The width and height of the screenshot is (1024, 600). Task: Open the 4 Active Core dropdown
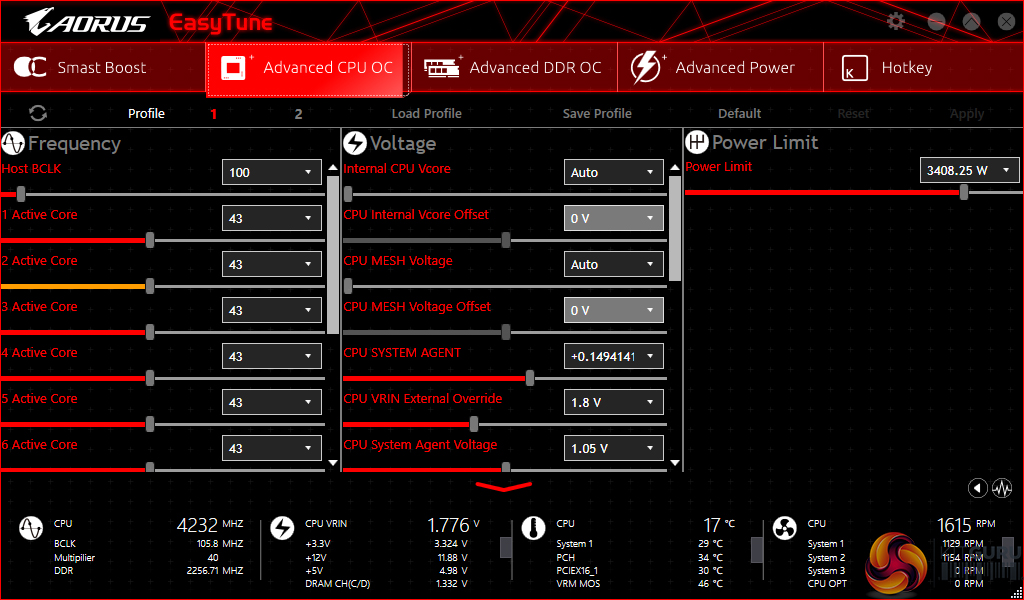point(272,356)
